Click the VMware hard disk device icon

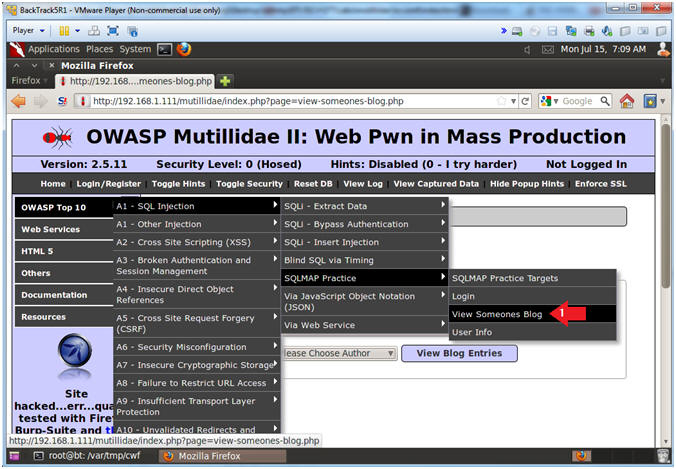(x=517, y=31)
